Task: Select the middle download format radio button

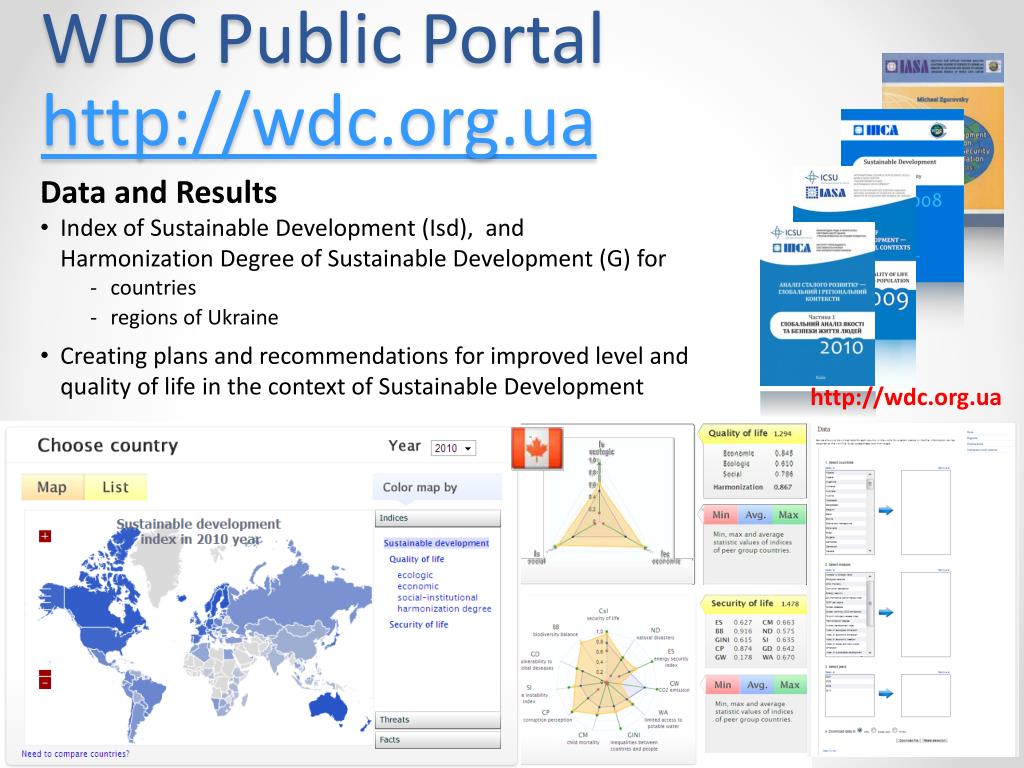Action: (x=876, y=731)
